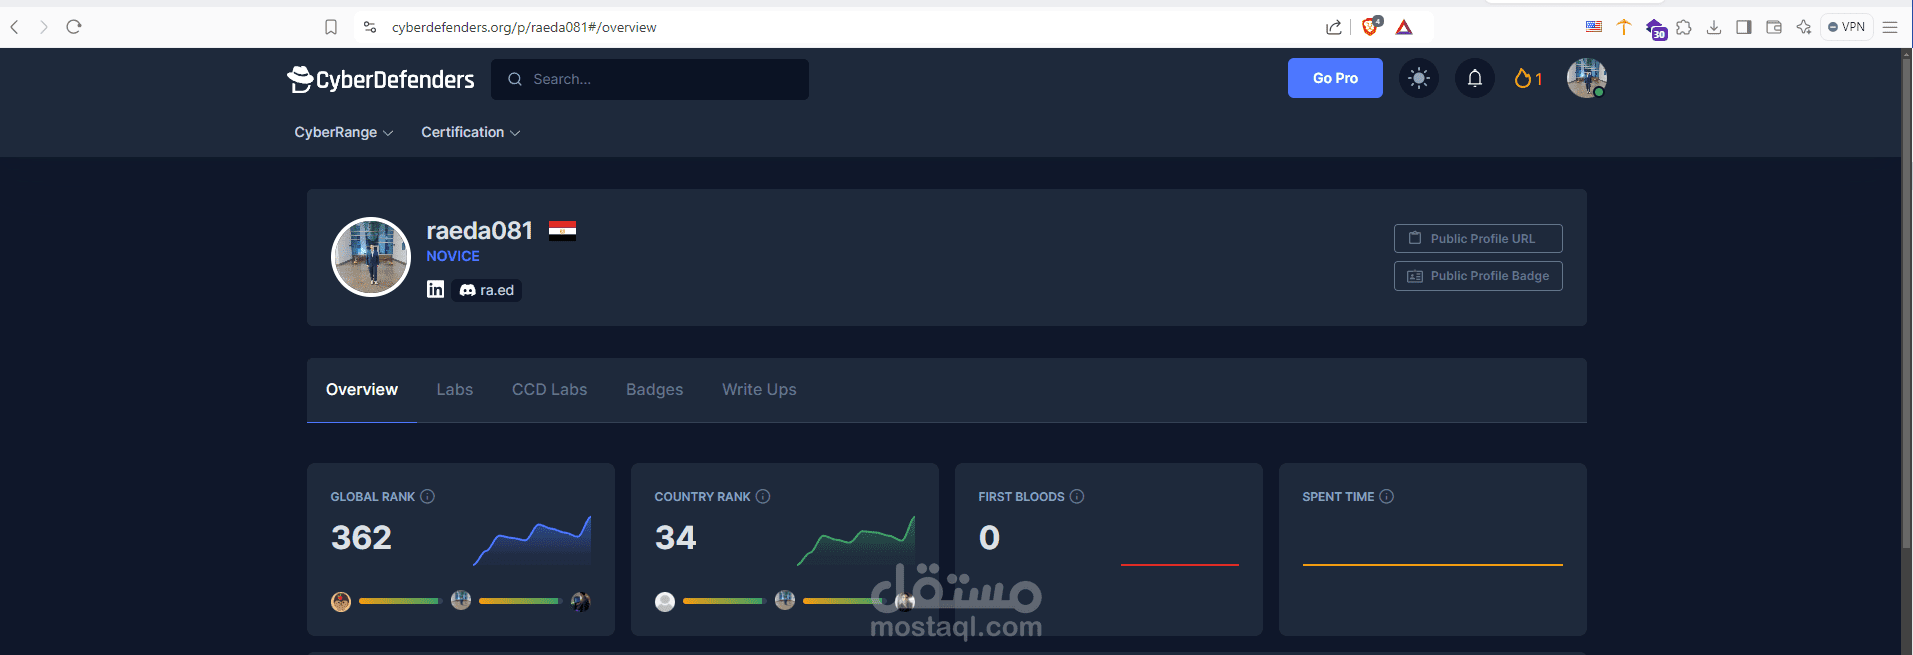Click the raeda081 username heading

[479, 231]
